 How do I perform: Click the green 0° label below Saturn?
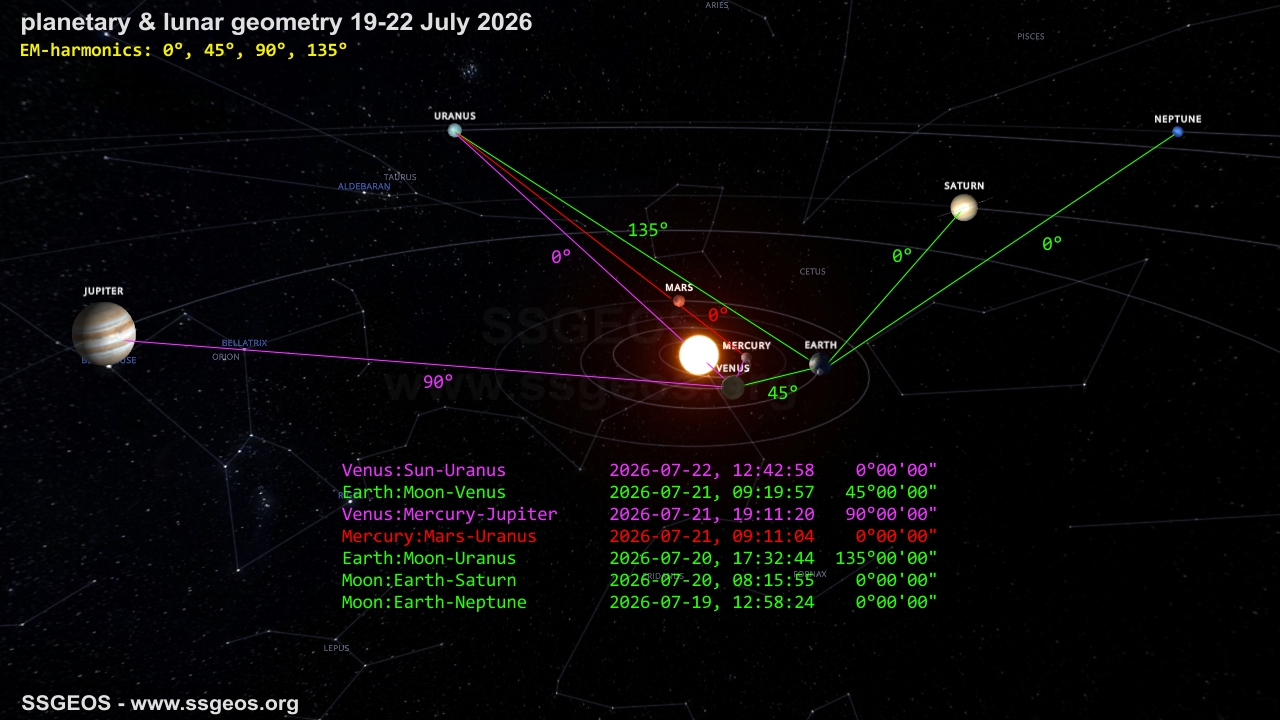902,256
